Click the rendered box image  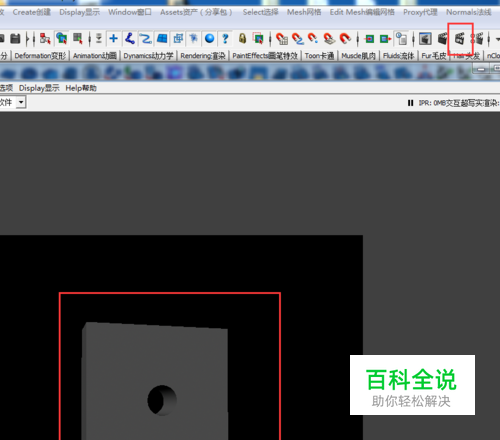coord(155,381)
